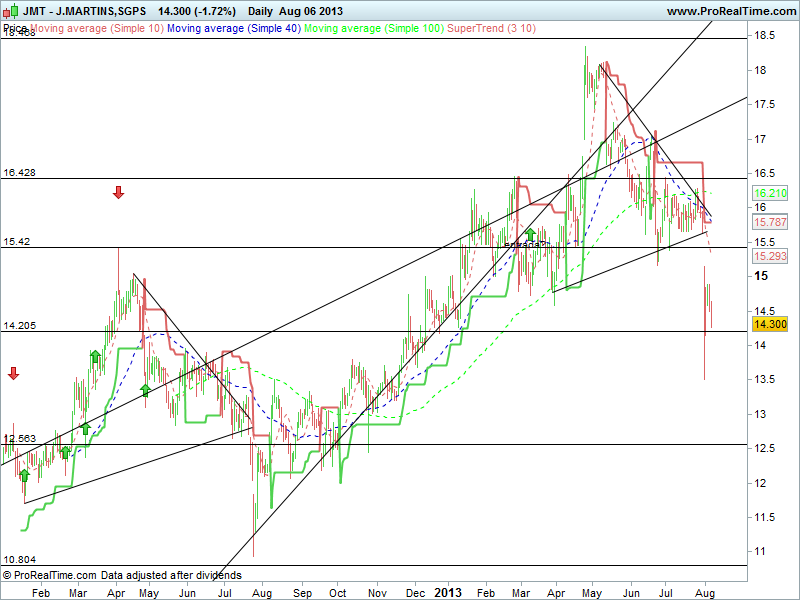Click the '16.428' horizontal level label
Image resolution: width=800 pixels, height=600 pixels.
coord(19,172)
